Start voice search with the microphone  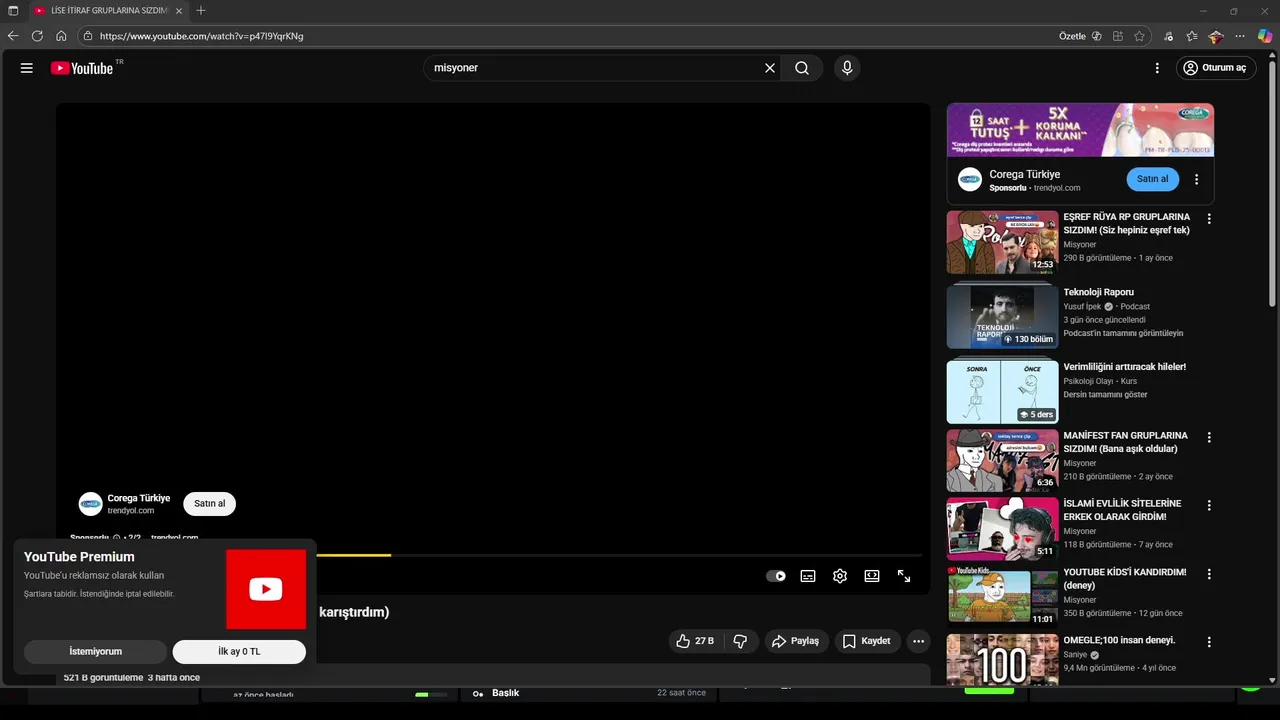(847, 68)
